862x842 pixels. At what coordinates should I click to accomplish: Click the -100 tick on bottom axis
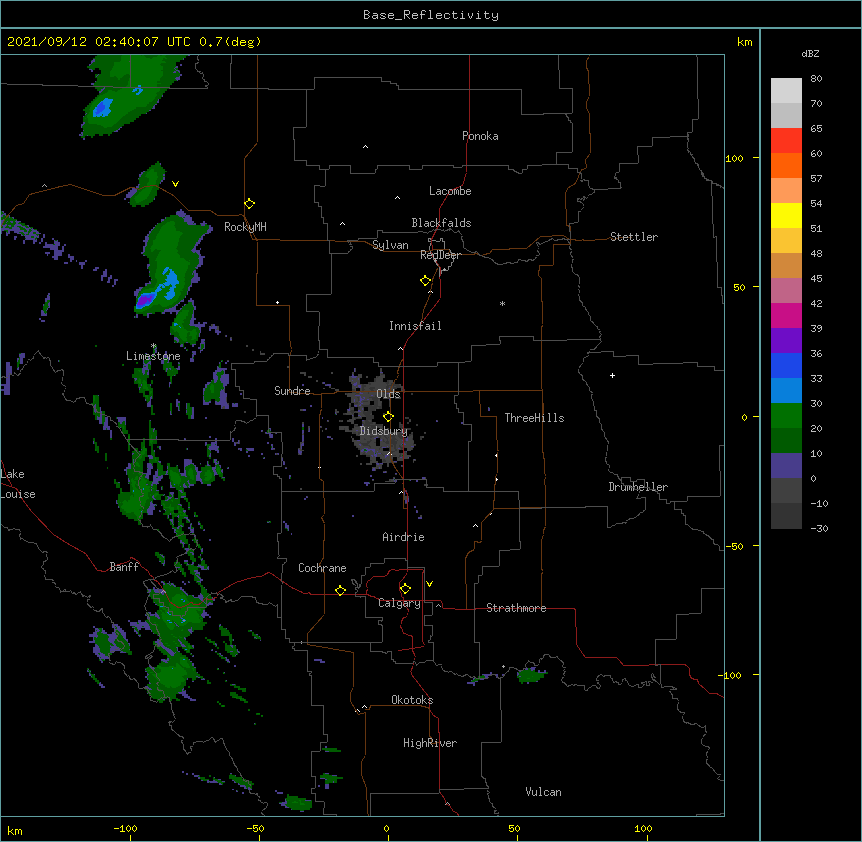[x=125, y=828]
